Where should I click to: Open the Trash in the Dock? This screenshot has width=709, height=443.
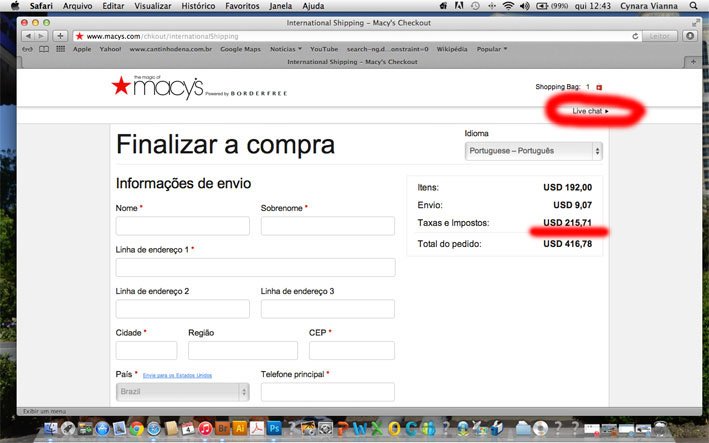[x=661, y=428]
